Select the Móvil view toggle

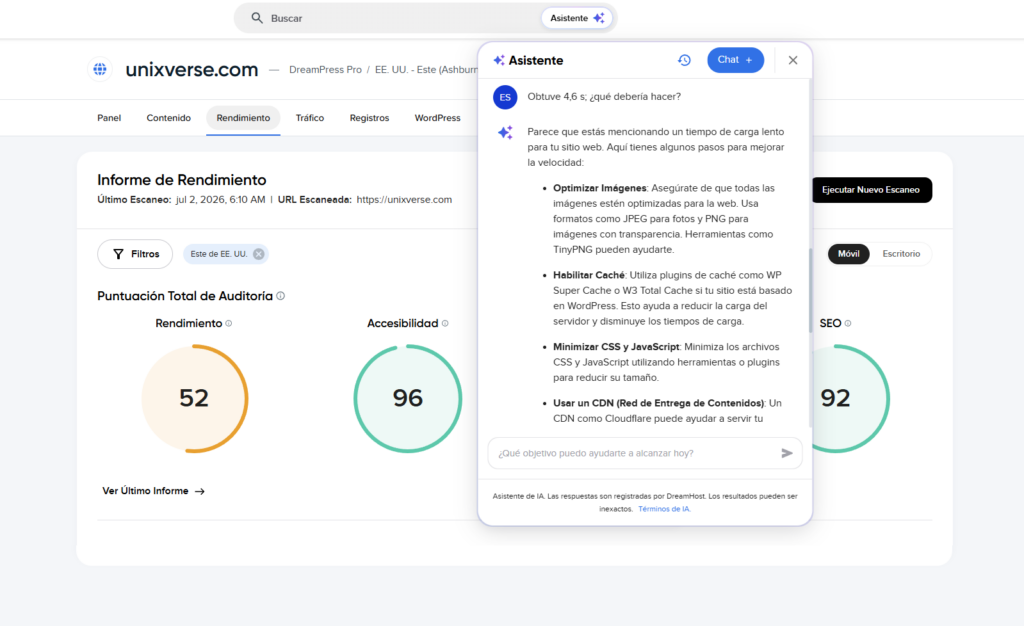click(848, 254)
